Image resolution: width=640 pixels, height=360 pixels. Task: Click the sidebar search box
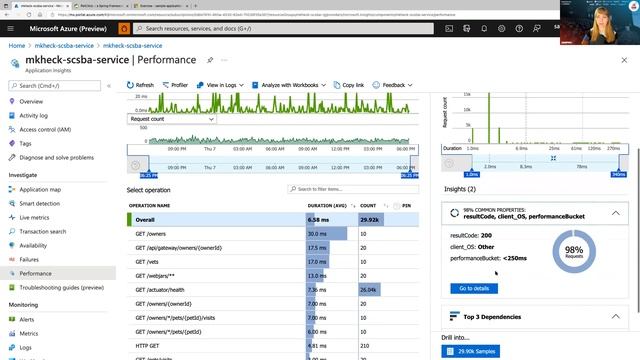pos(54,86)
